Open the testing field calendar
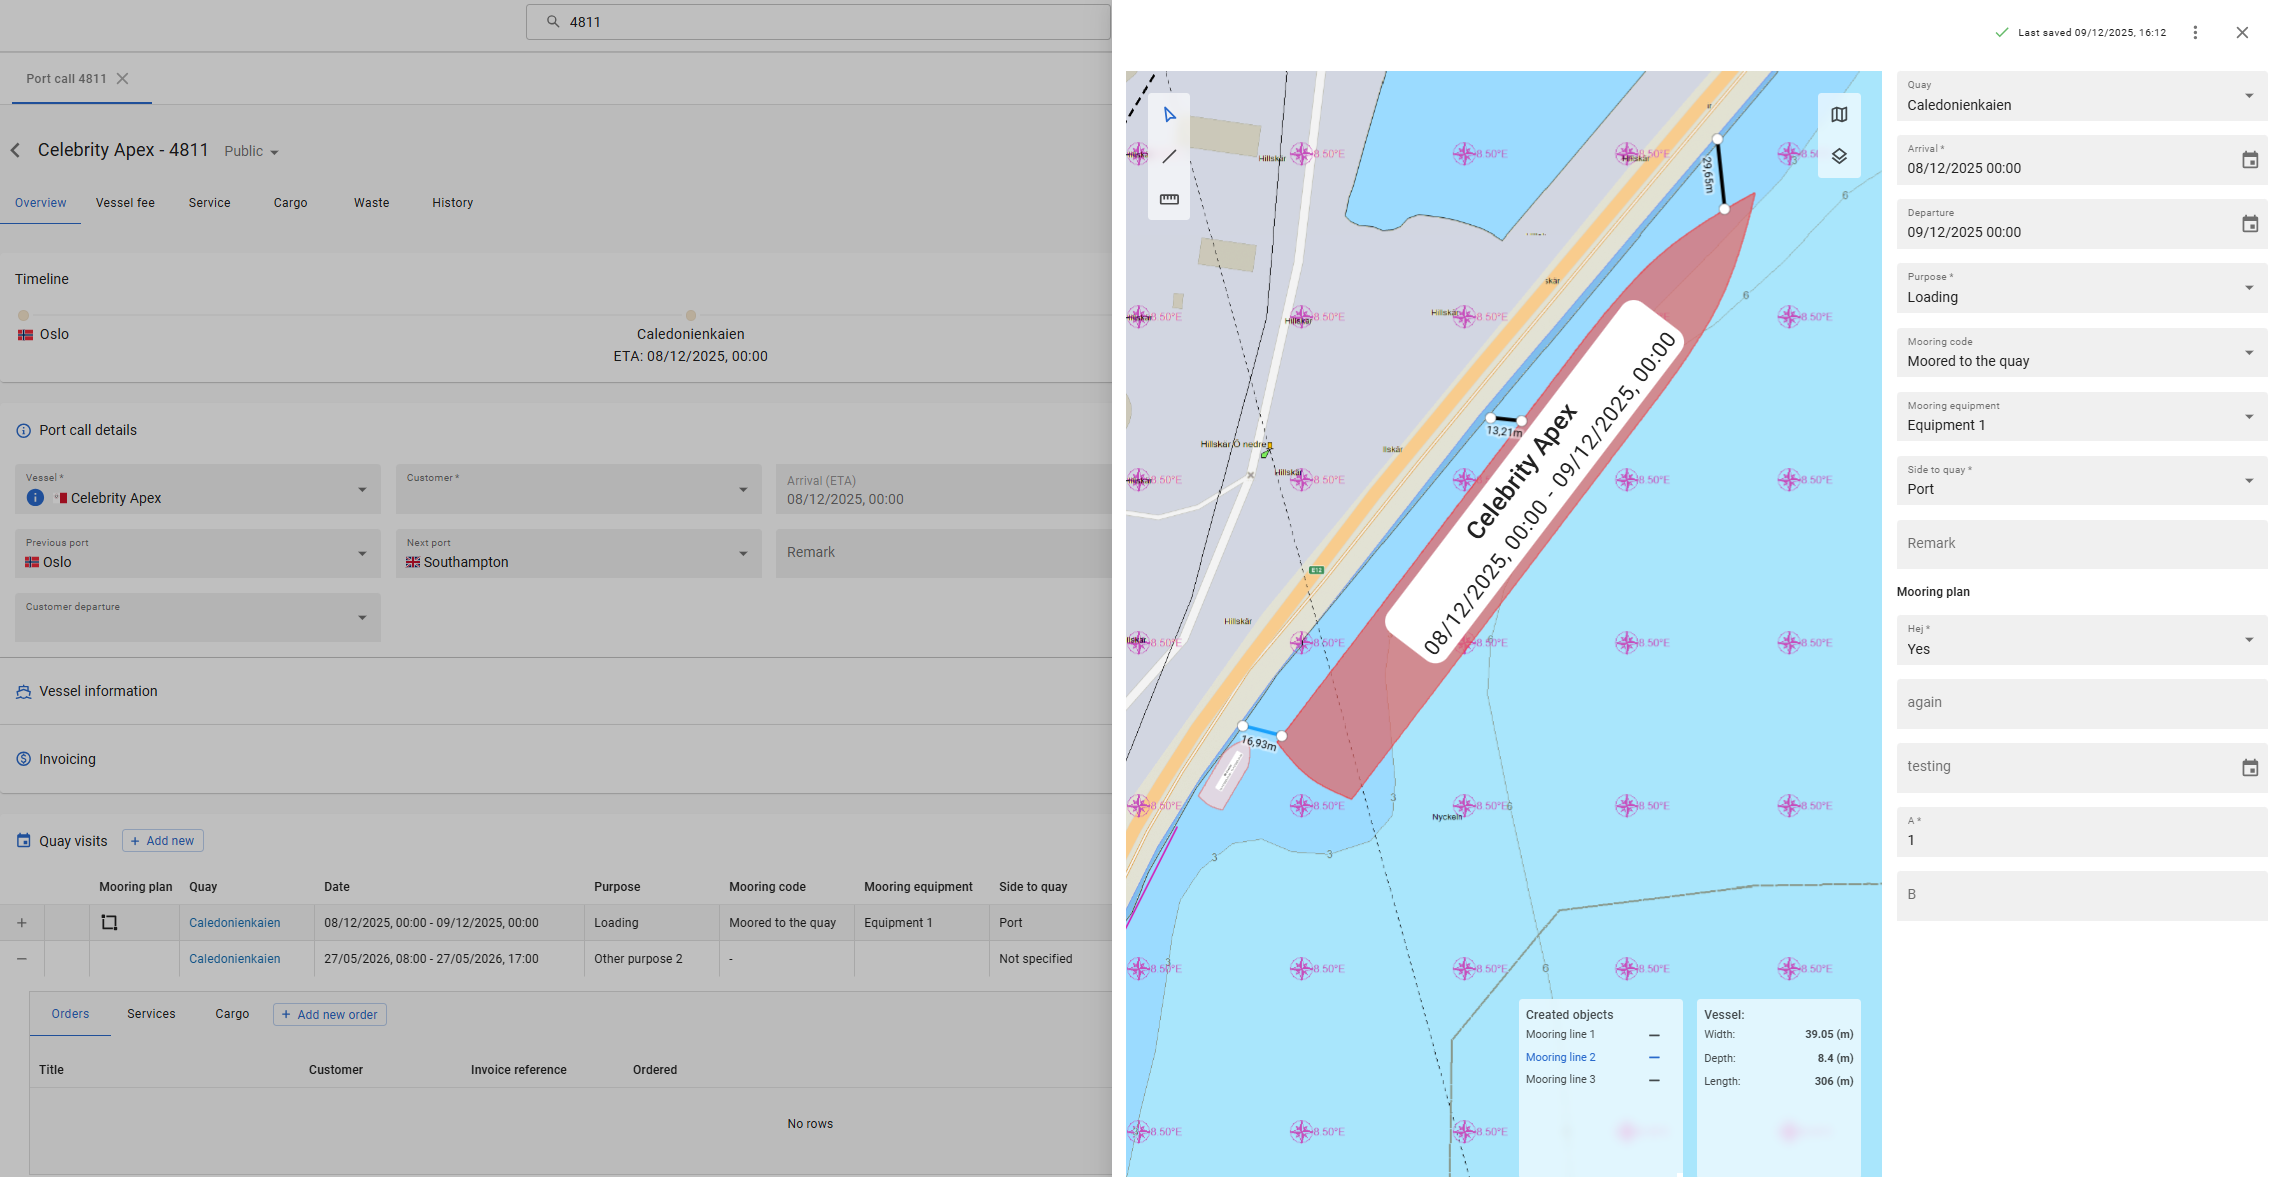Viewport: 2277px width, 1177px height. point(2249,768)
